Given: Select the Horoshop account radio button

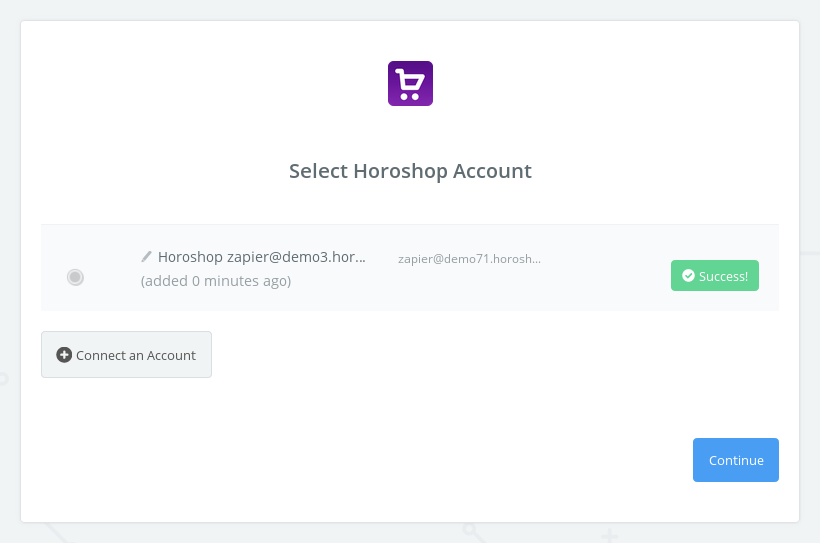Looking at the screenshot, I should click(75, 277).
